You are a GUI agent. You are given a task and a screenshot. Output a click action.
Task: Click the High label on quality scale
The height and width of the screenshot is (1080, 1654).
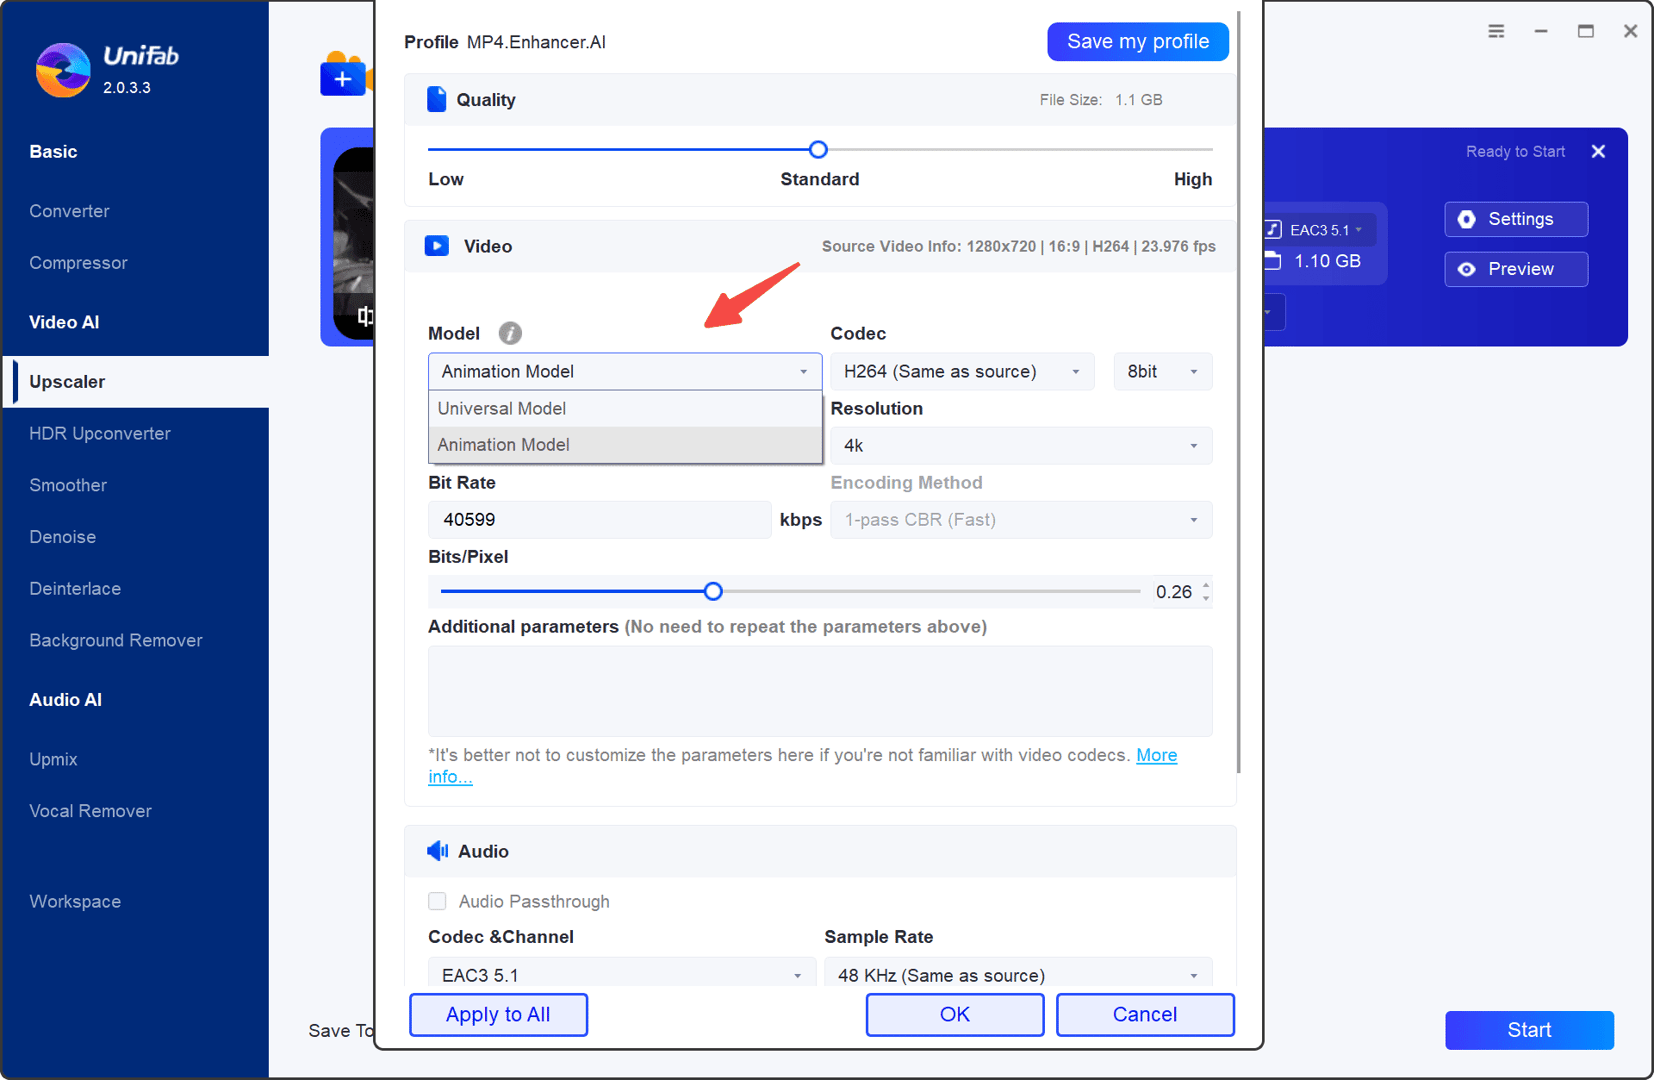pos(1193,179)
